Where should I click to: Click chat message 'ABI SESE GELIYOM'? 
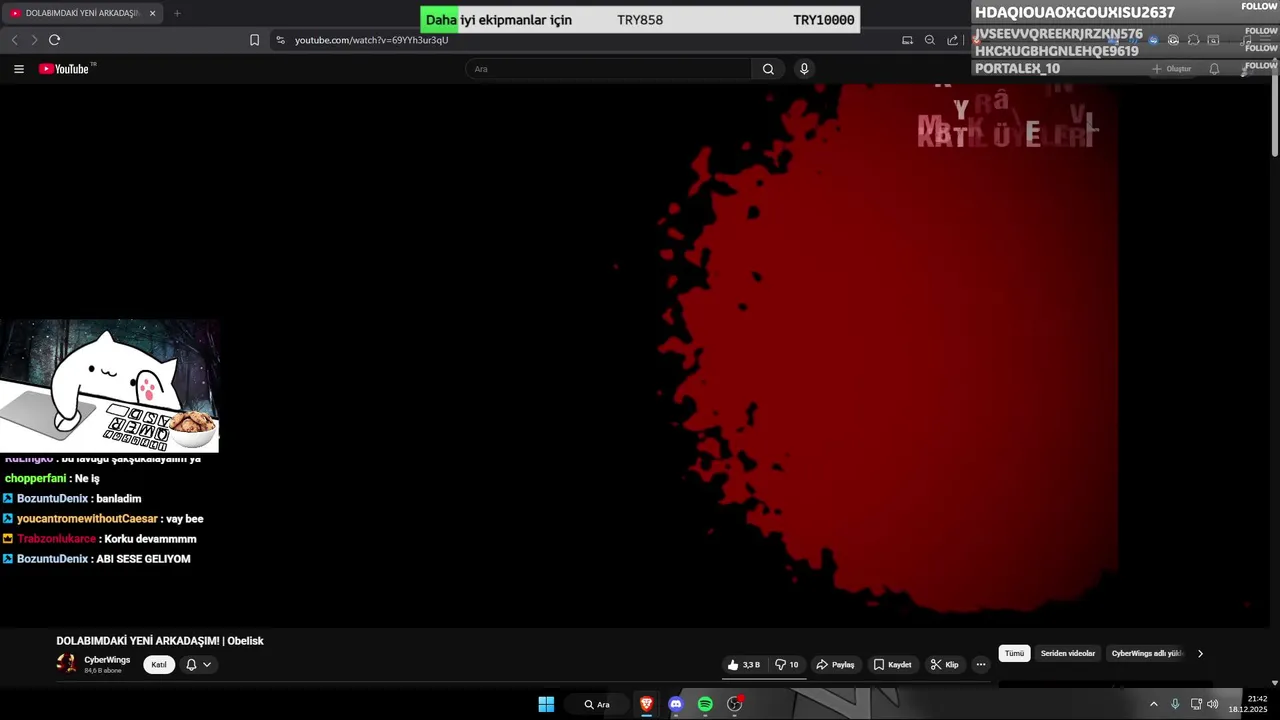click(143, 559)
